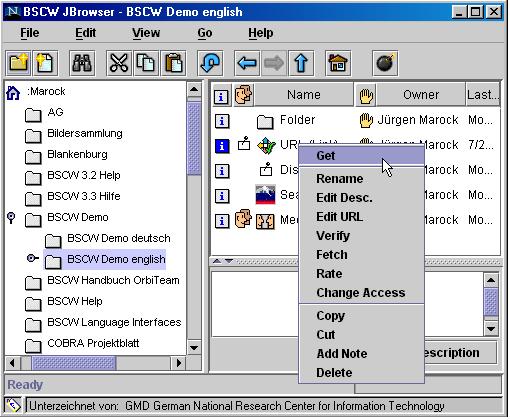Click the home house toolbar icon
This screenshot has height=420, width=510.
point(338,62)
